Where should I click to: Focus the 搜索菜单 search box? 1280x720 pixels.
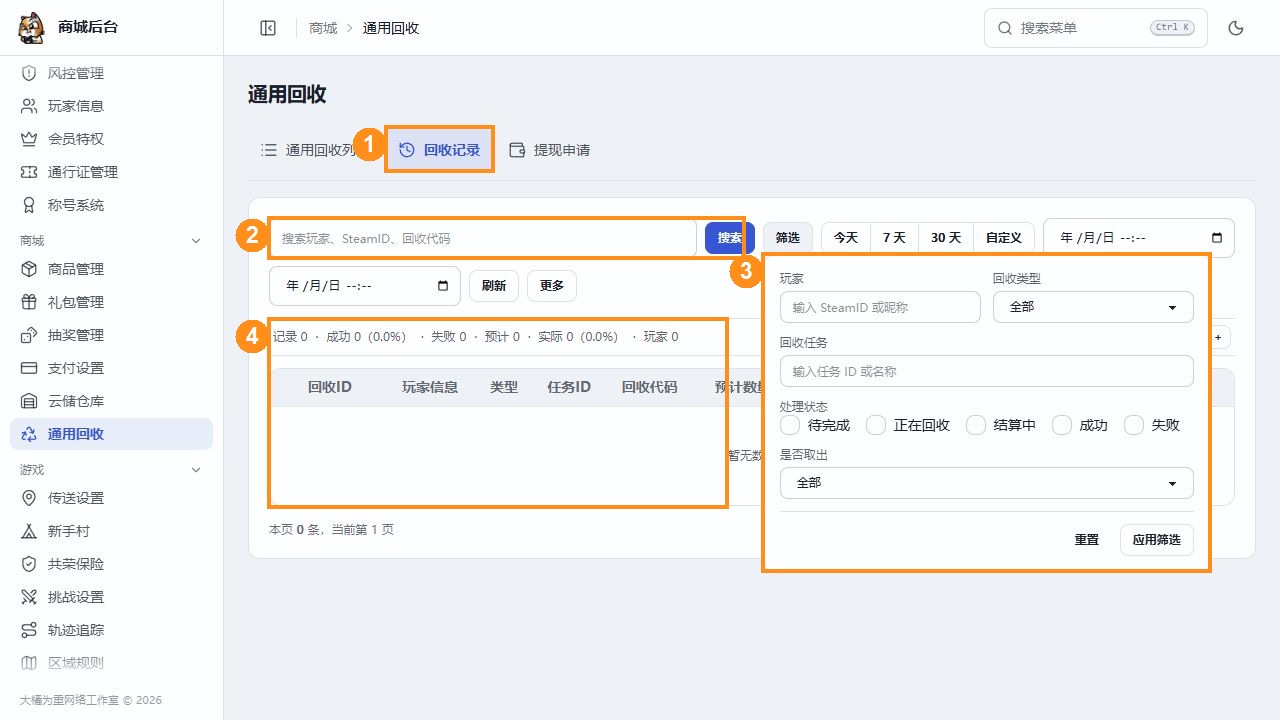(x=1096, y=28)
